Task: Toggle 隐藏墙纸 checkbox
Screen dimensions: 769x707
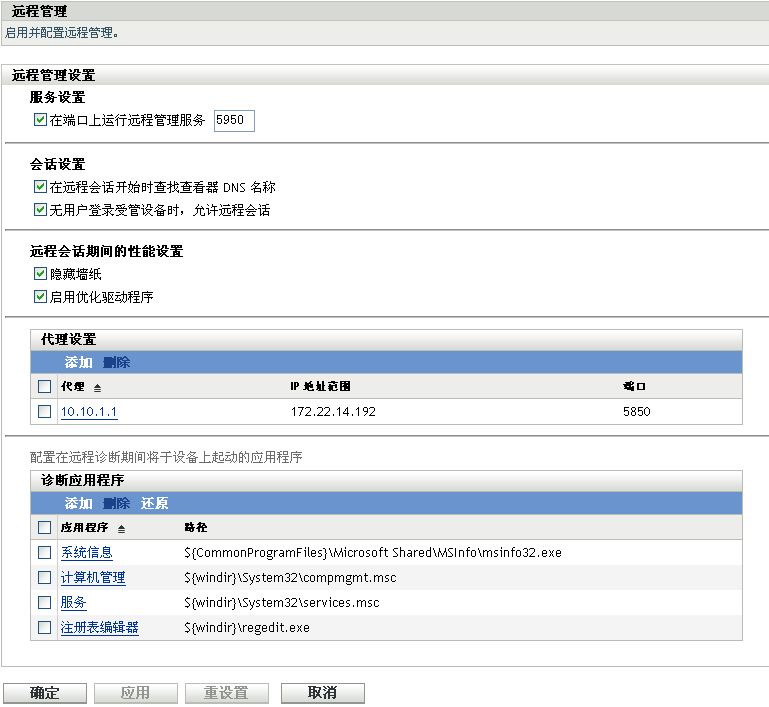Action: (x=40, y=274)
